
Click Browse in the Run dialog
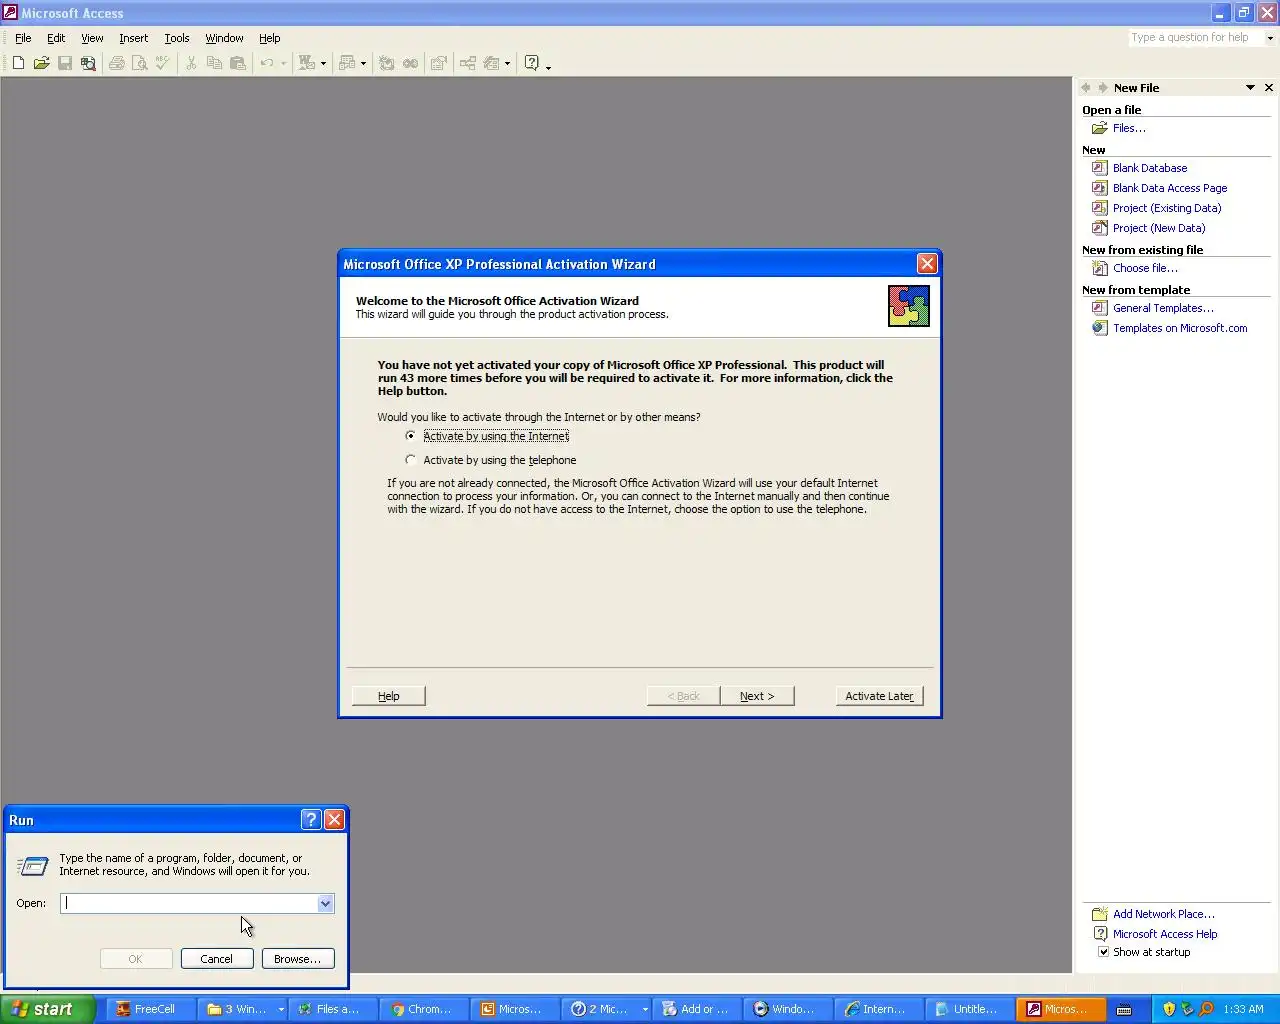[x=298, y=958]
